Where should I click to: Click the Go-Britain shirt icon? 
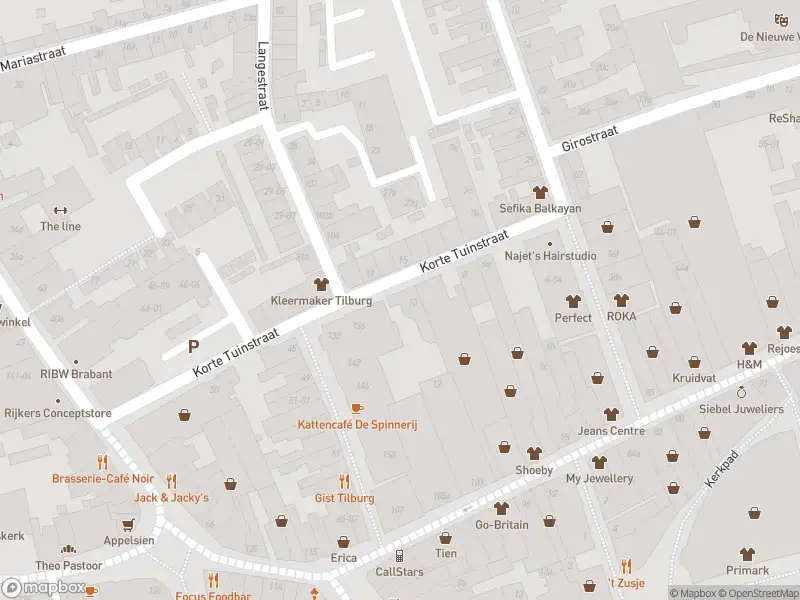pos(500,508)
